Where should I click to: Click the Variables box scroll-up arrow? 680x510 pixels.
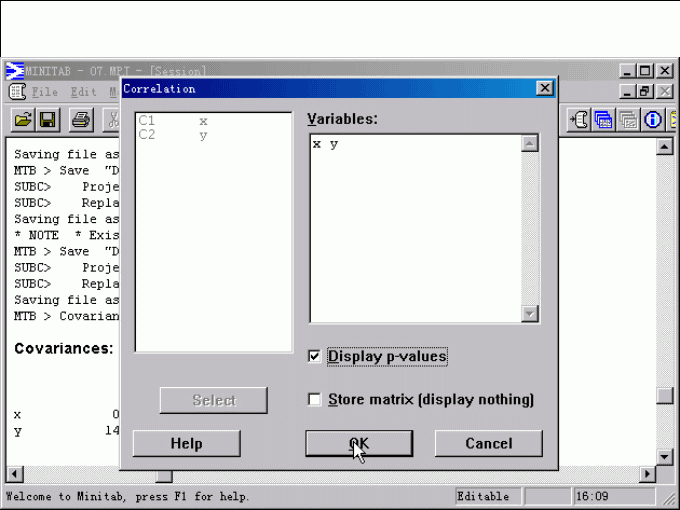[x=530, y=144]
